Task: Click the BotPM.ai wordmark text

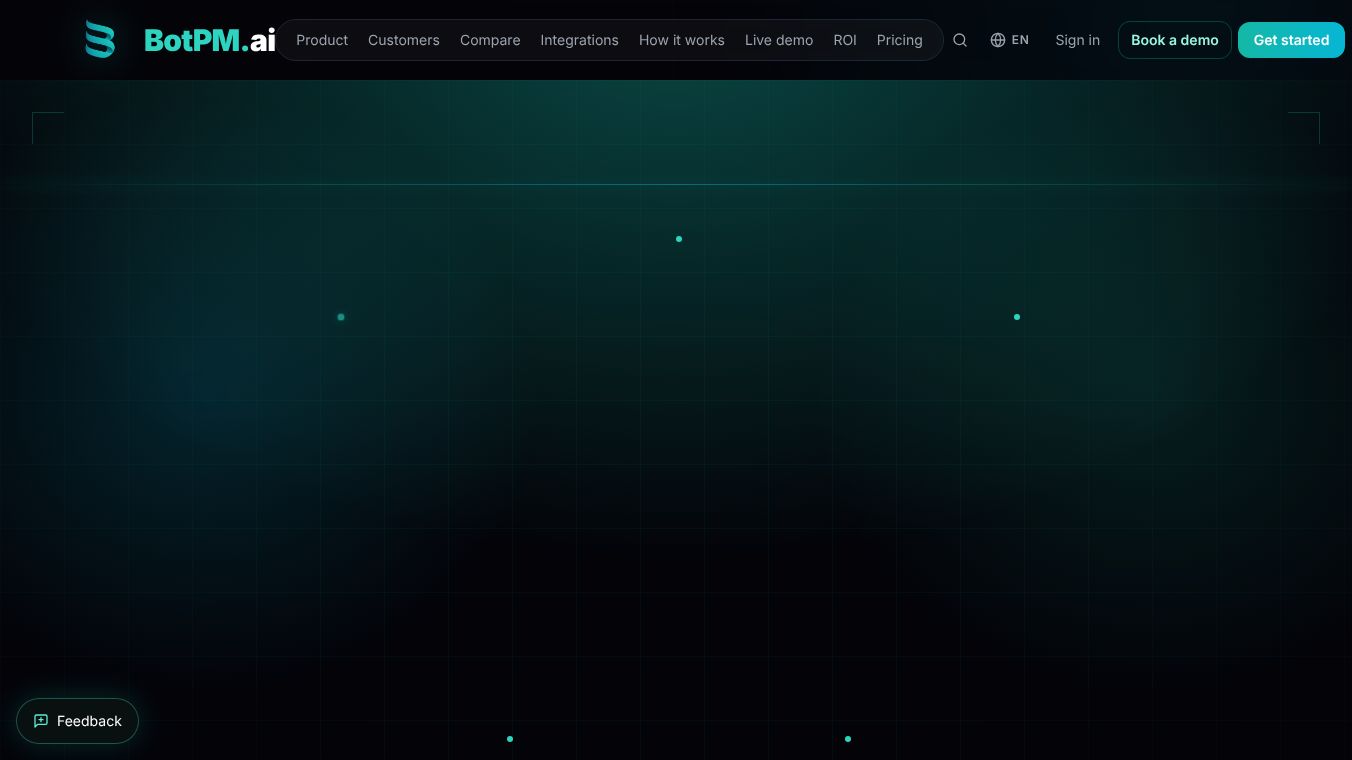Action: (210, 40)
